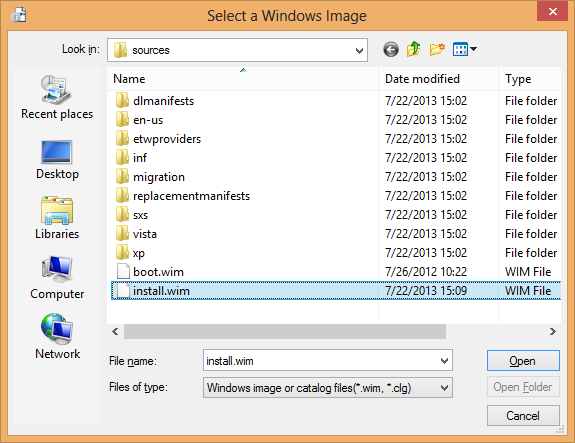Viewport: 575px width, 443px height.
Task: Create a new folder
Action: coord(437,49)
